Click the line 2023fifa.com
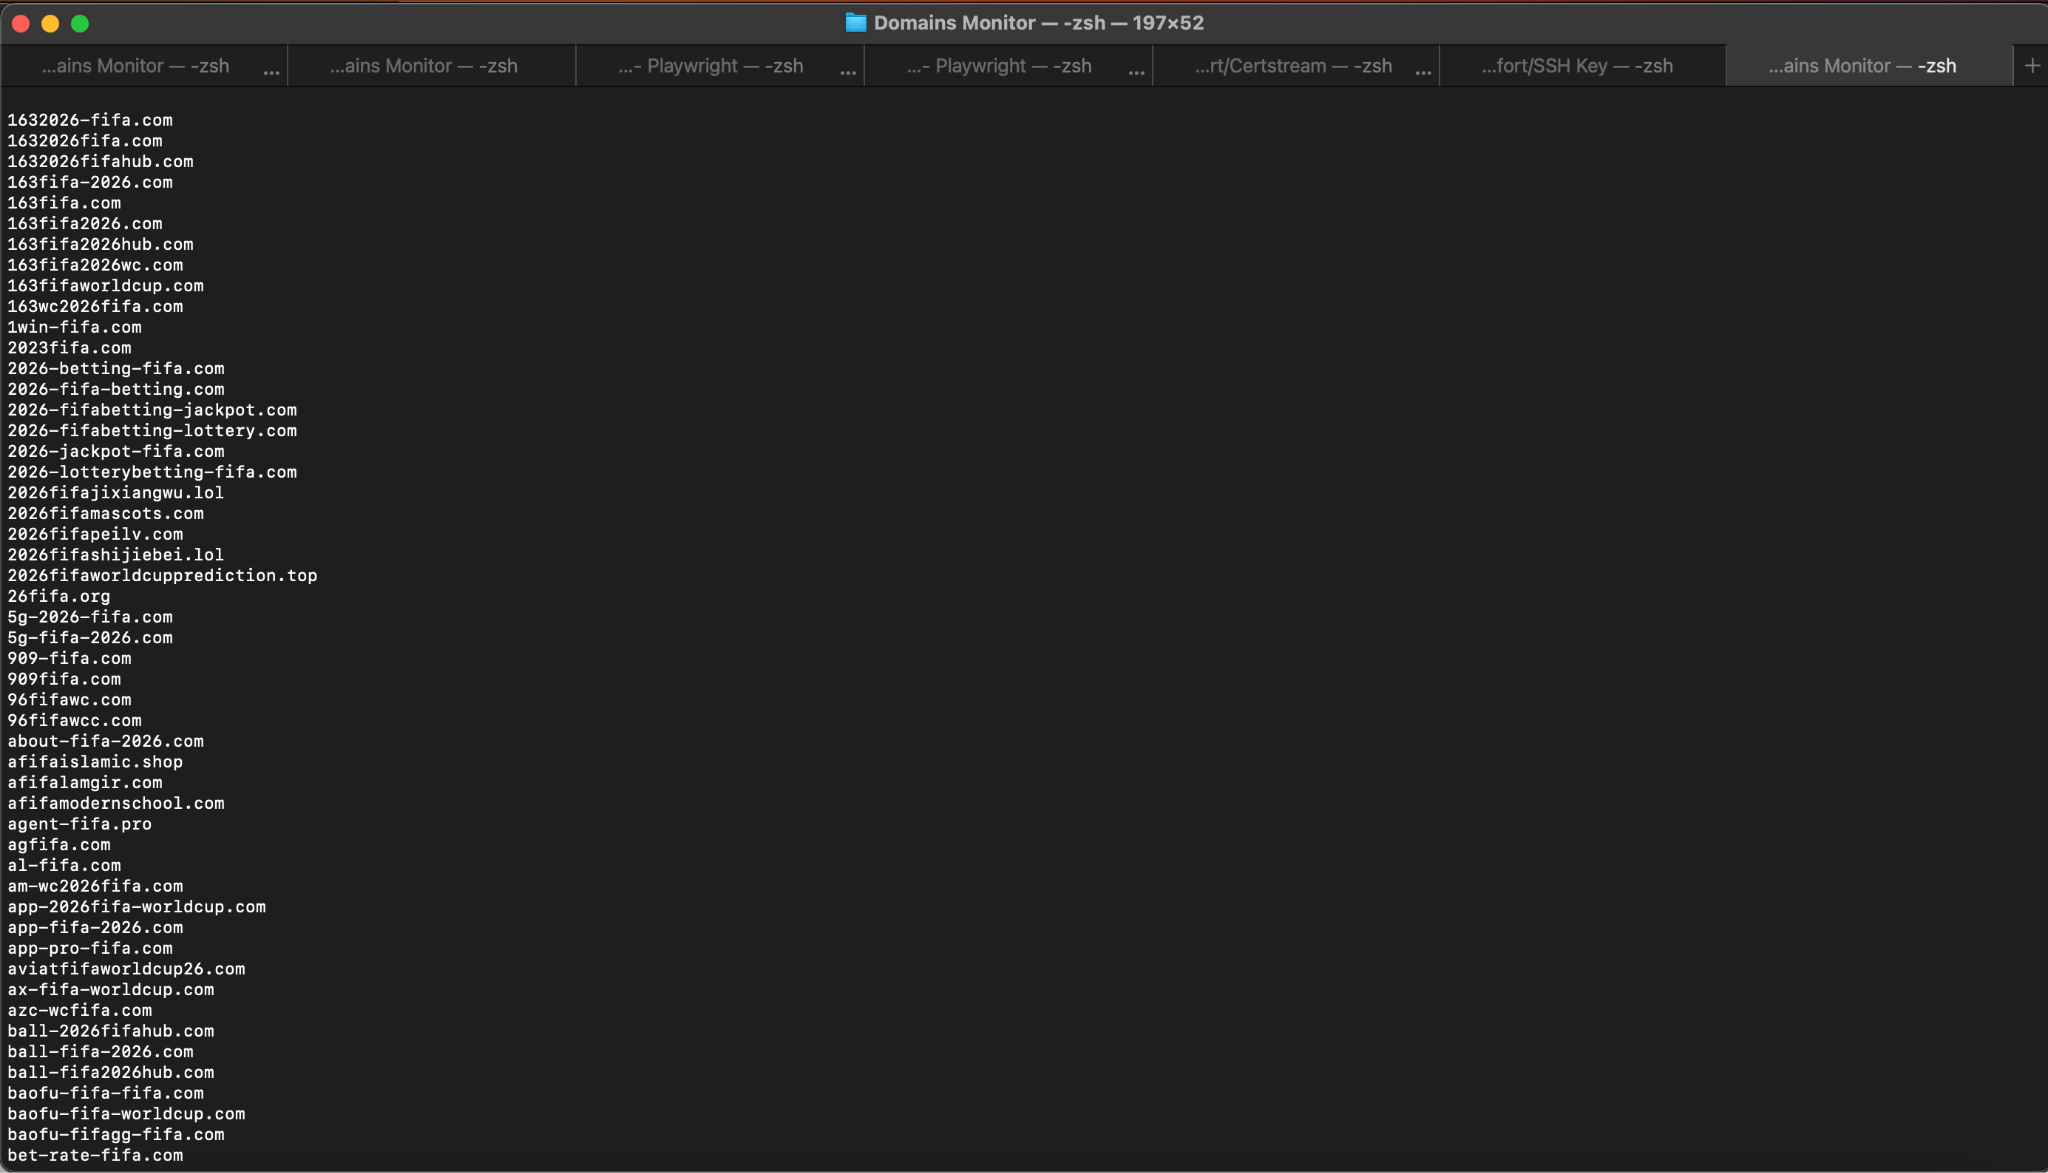 (70, 348)
